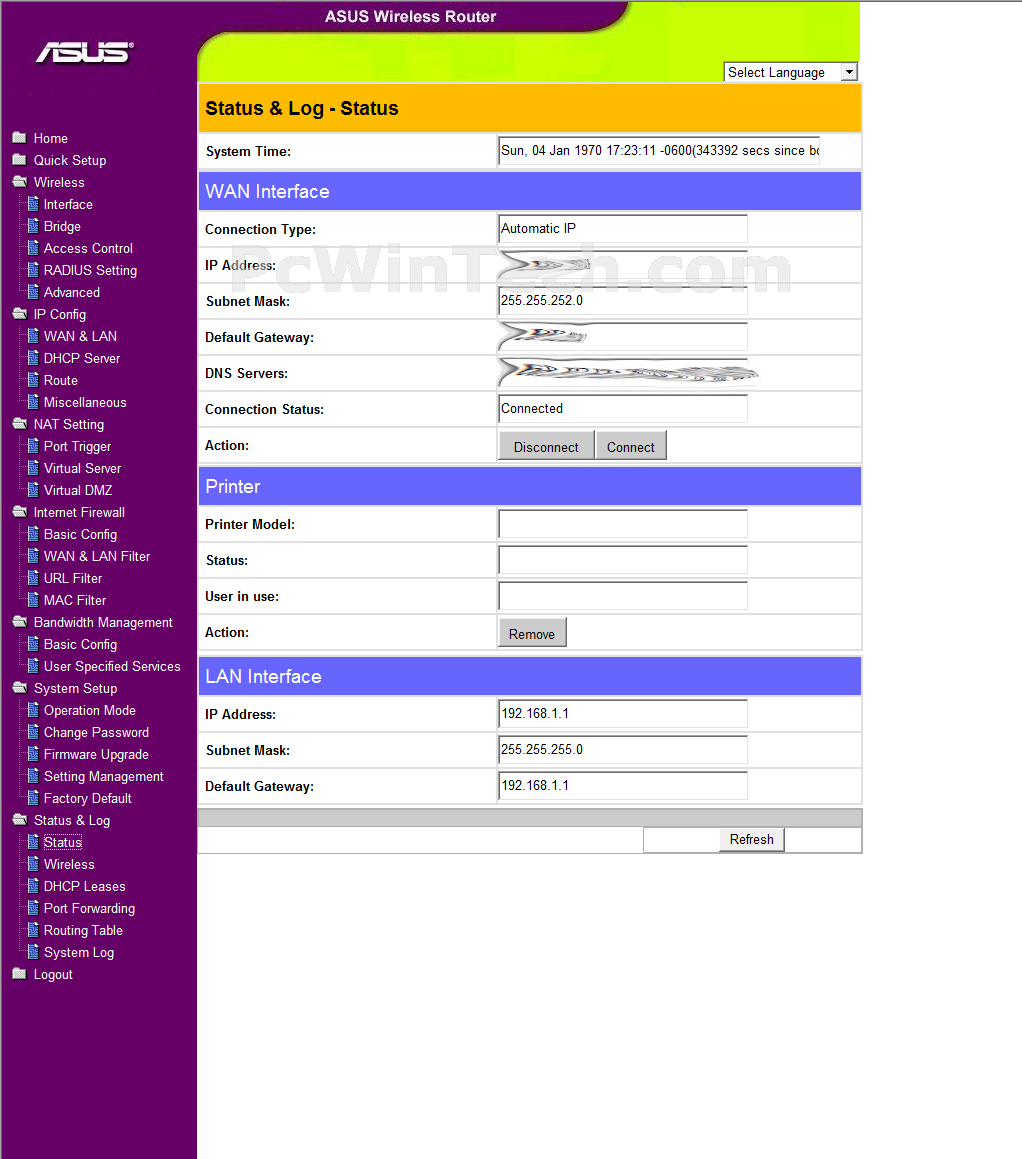This screenshot has height=1159, width=1022.
Task: Click the printer Remove button
Action: point(532,633)
